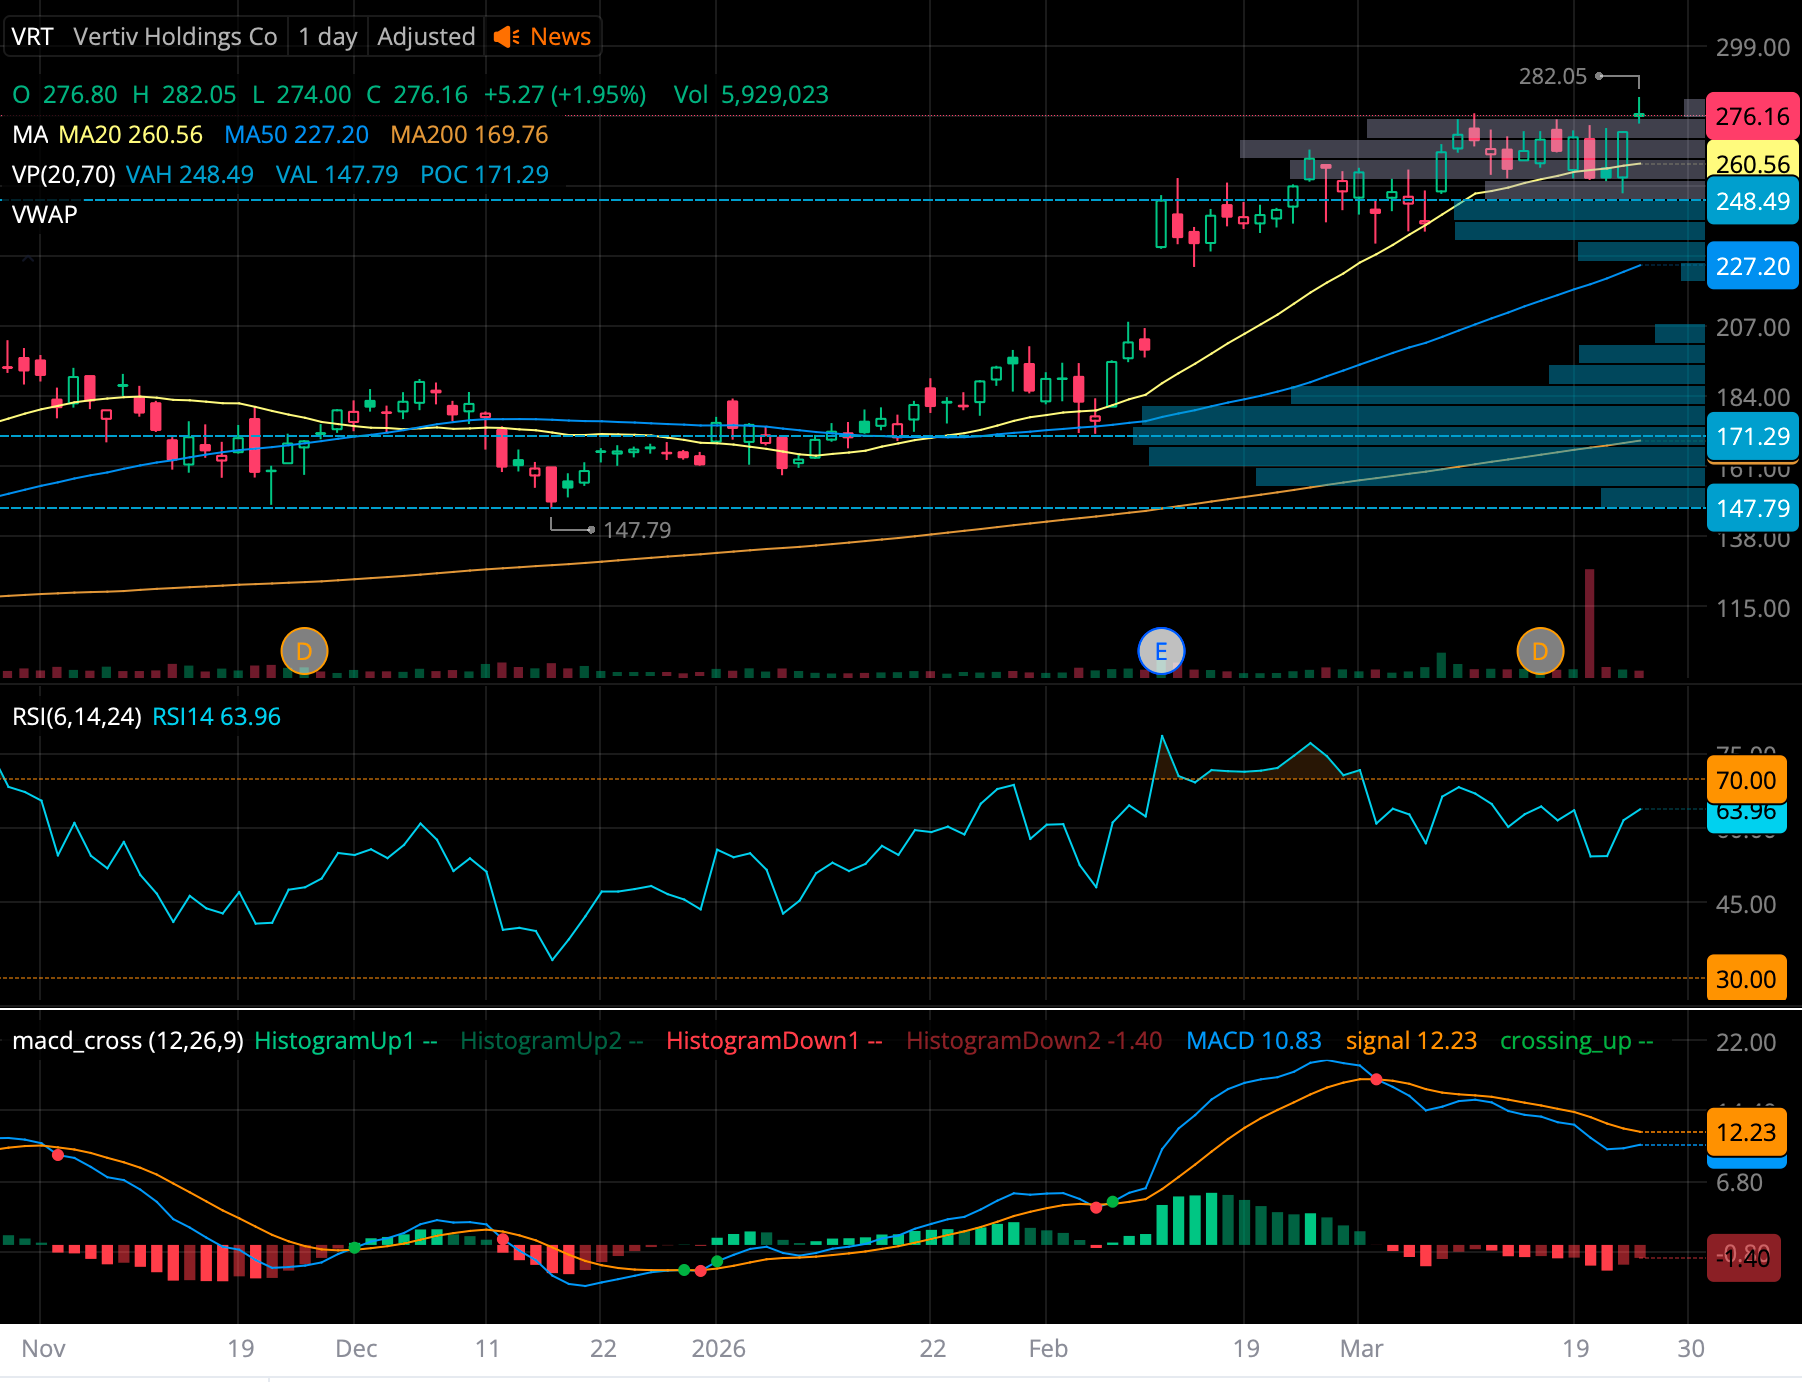The image size is (1802, 1382).
Task: Click the RSI 30.00 oversold level tag
Action: point(1746,979)
